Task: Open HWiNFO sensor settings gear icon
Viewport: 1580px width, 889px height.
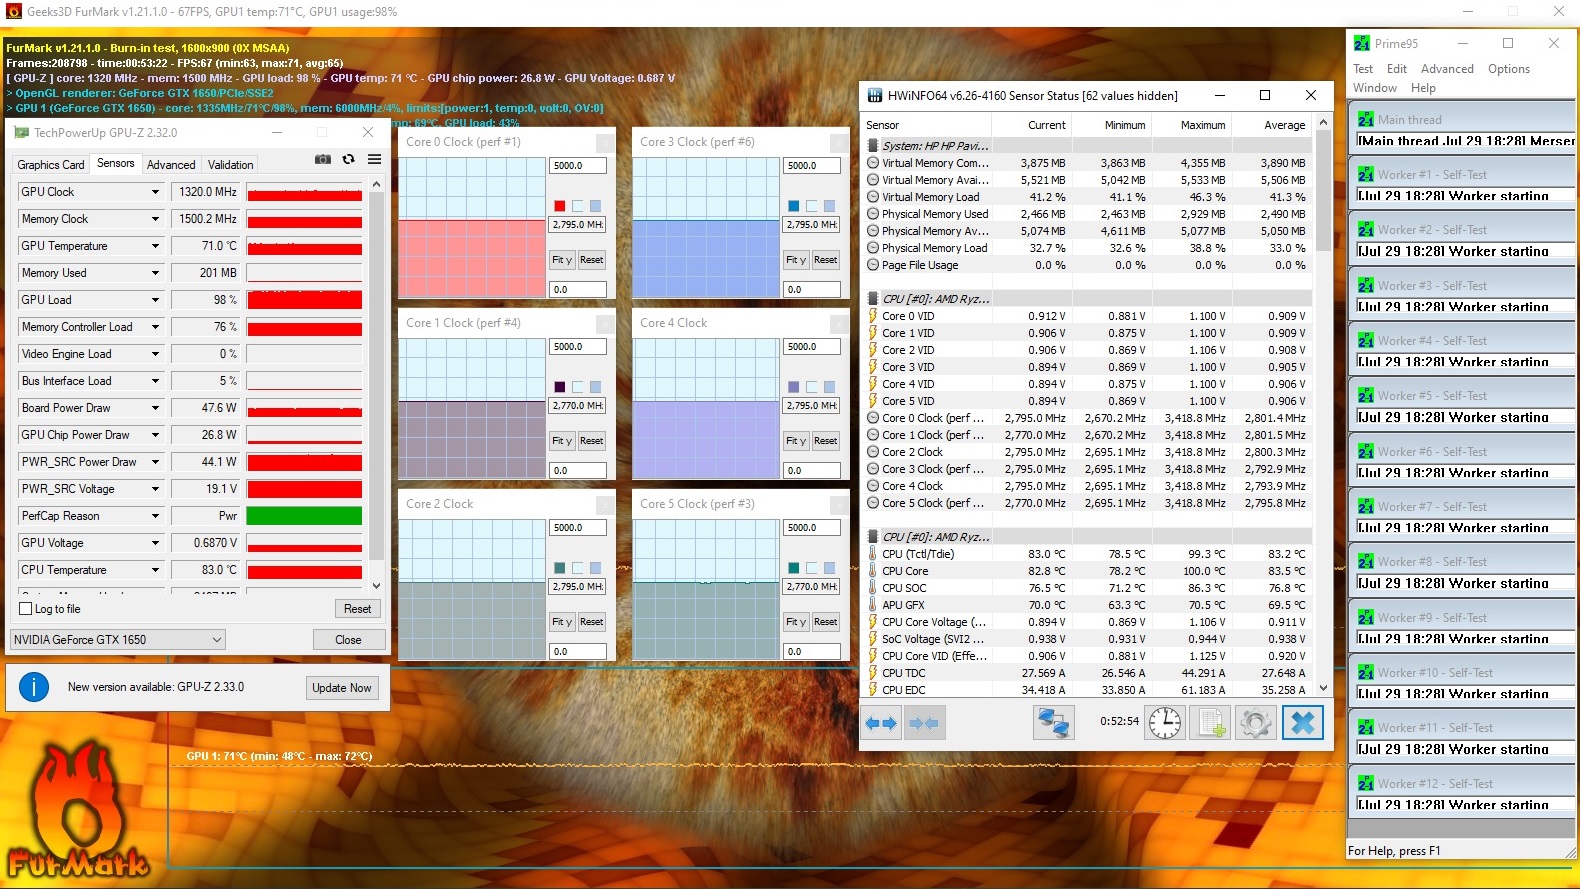Action: click(1256, 722)
